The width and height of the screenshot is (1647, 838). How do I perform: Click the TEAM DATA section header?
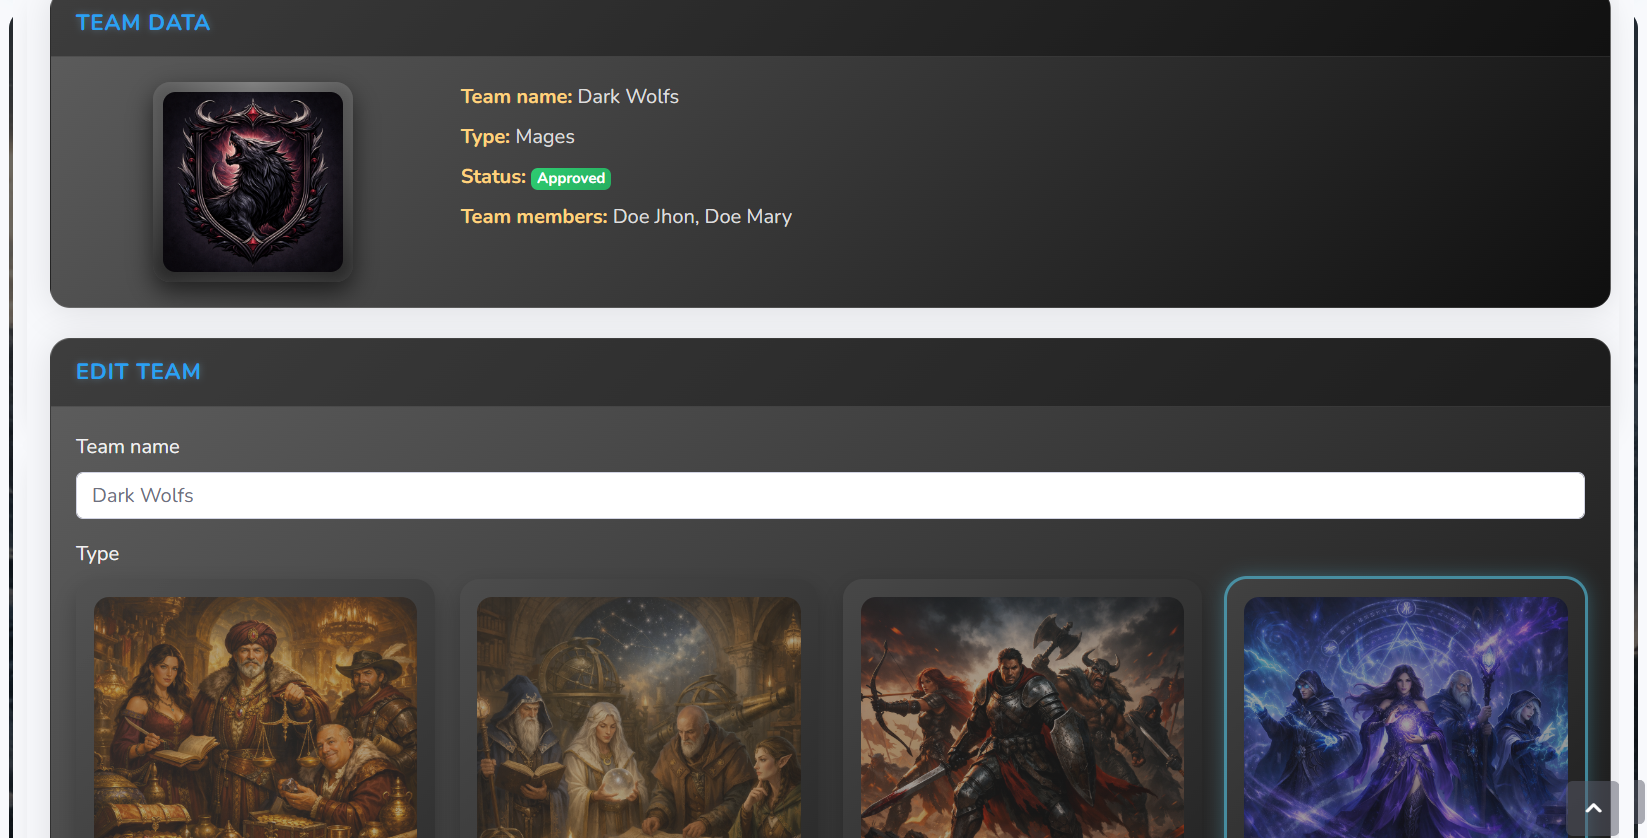[x=143, y=22]
